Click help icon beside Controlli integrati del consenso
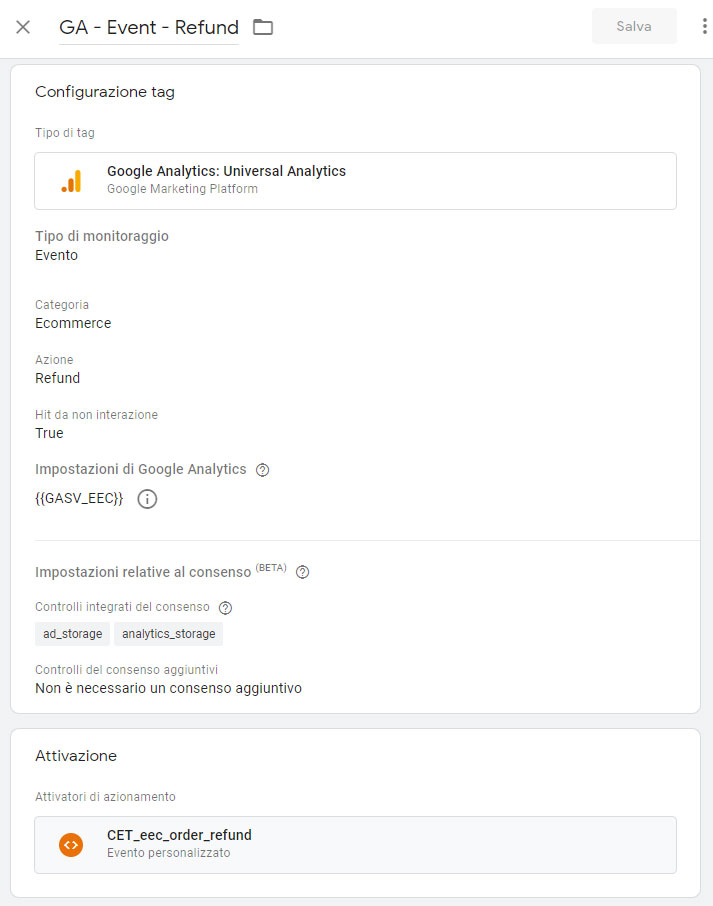713x906 pixels. tap(225, 608)
